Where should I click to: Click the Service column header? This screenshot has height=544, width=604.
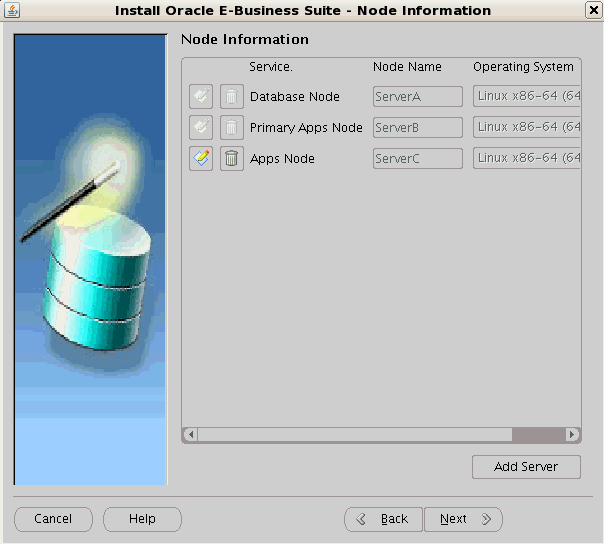[271, 67]
